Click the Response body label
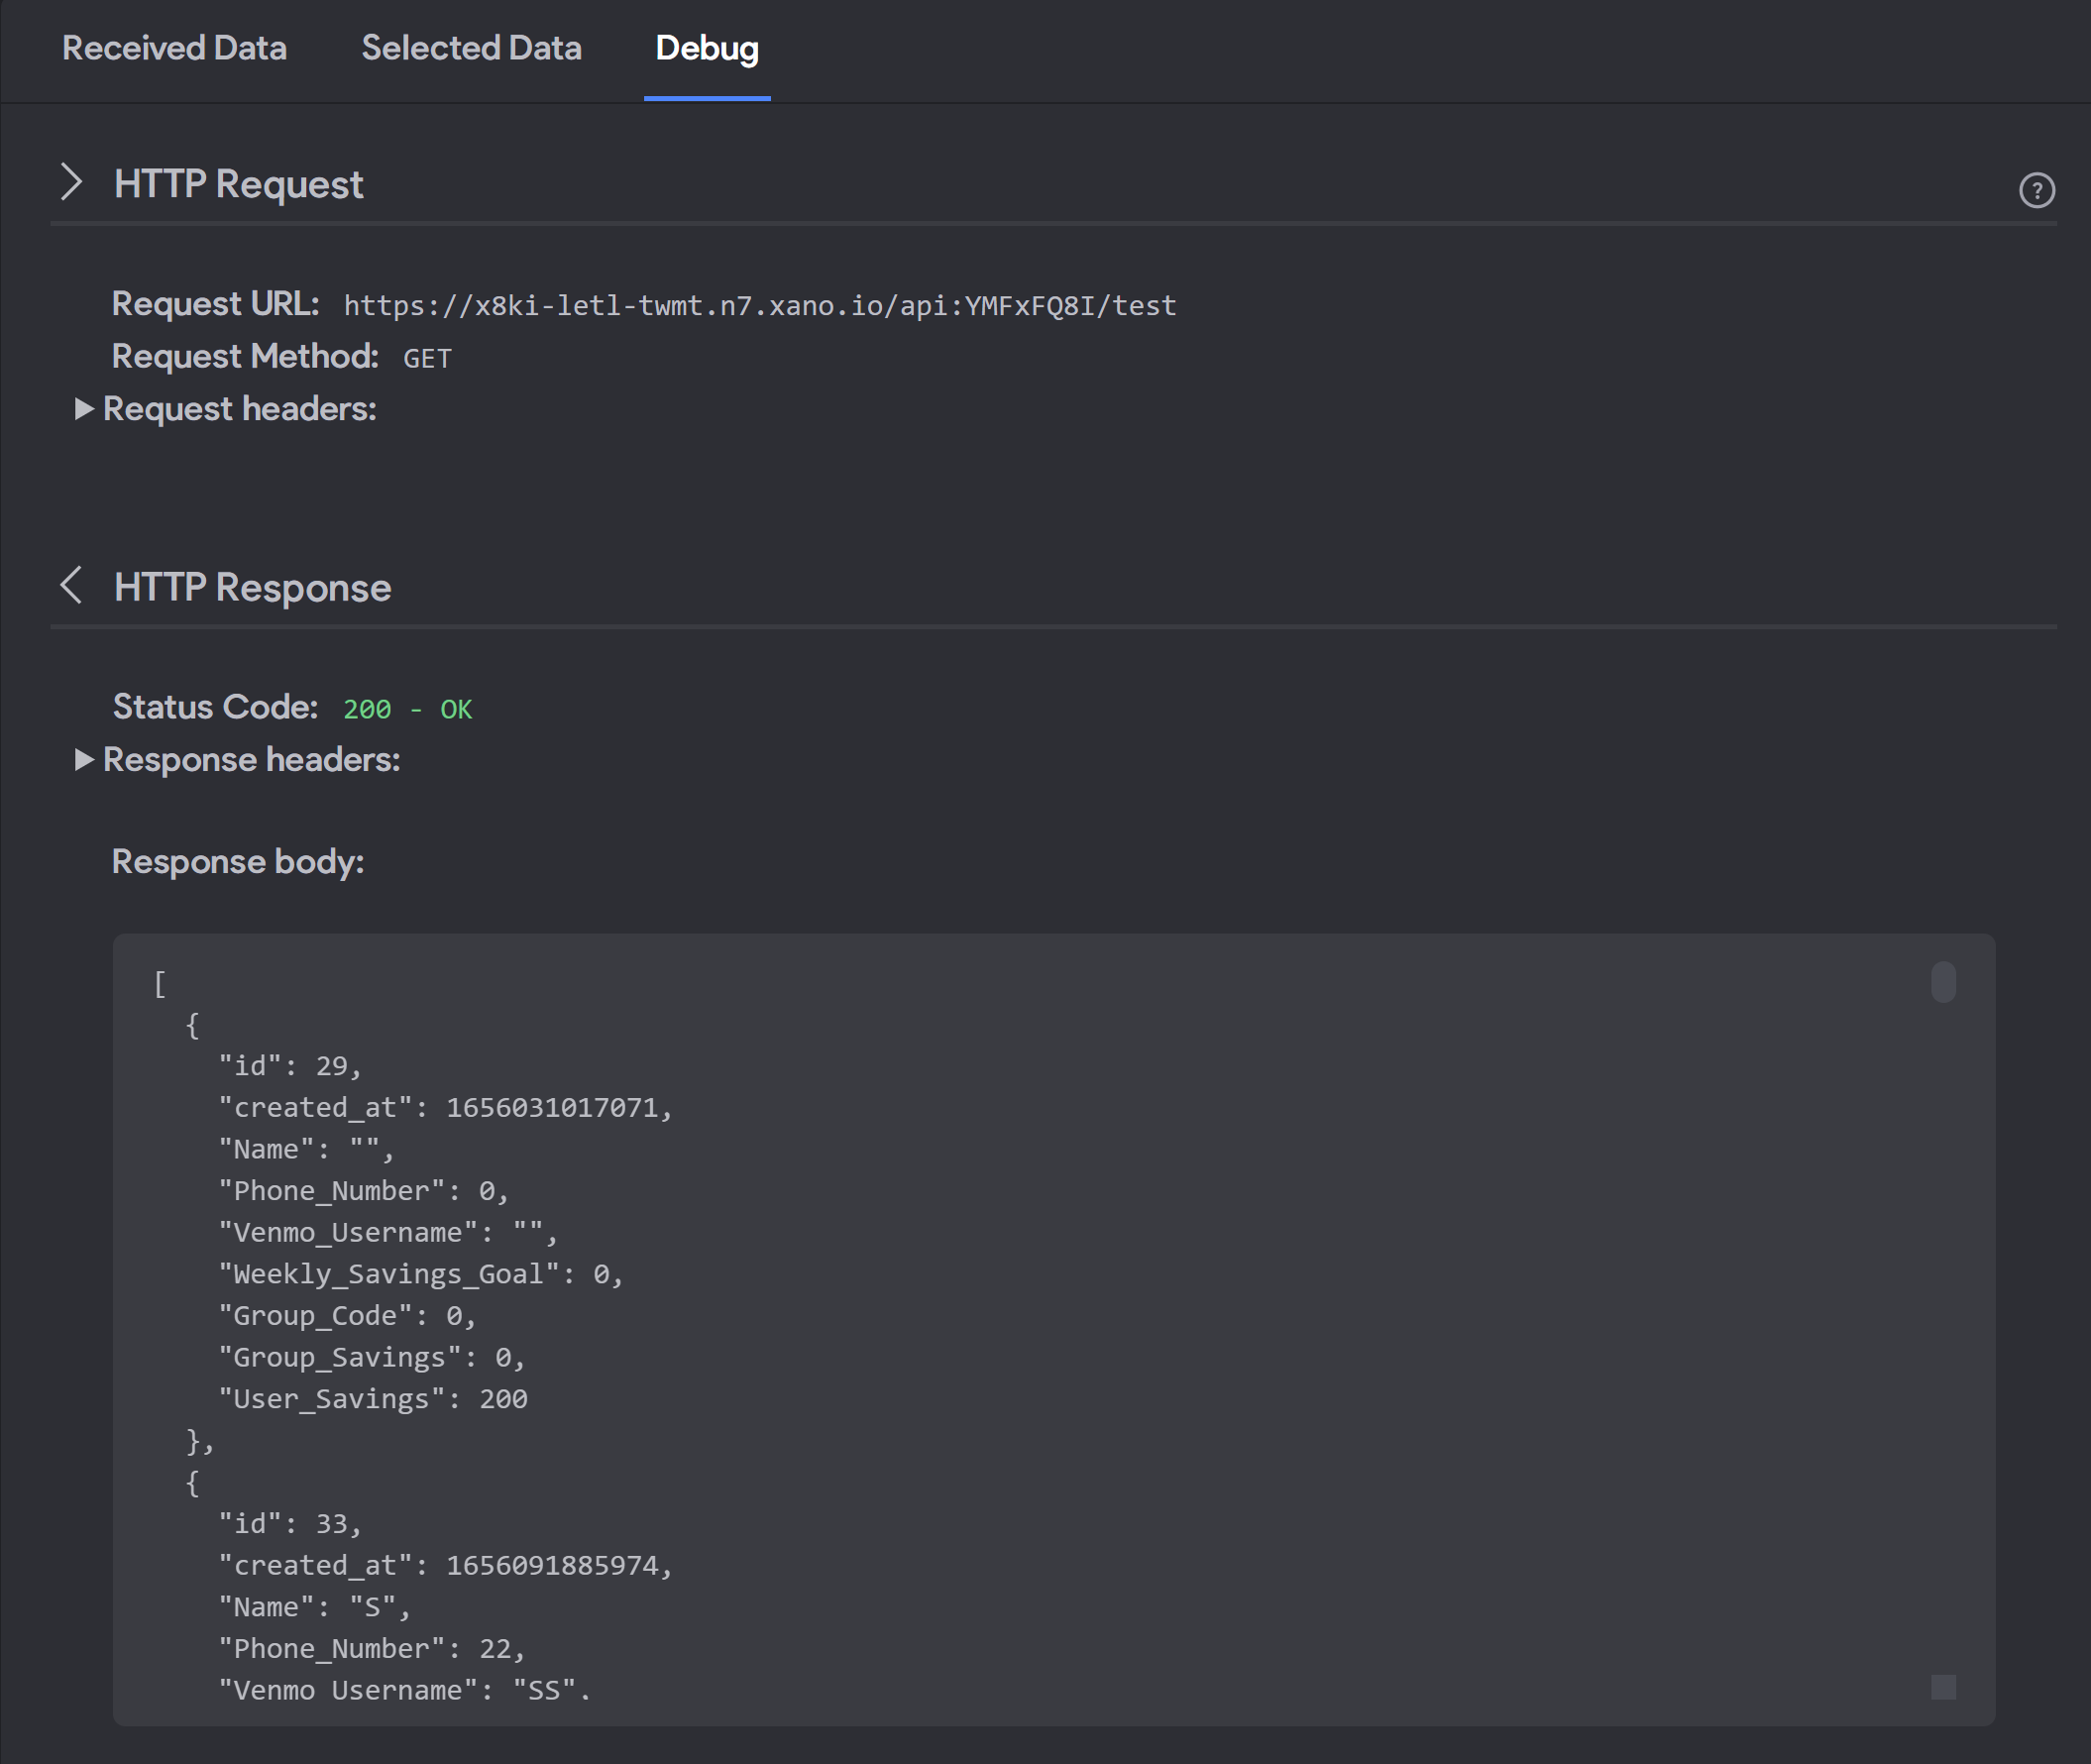 (x=238, y=861)
